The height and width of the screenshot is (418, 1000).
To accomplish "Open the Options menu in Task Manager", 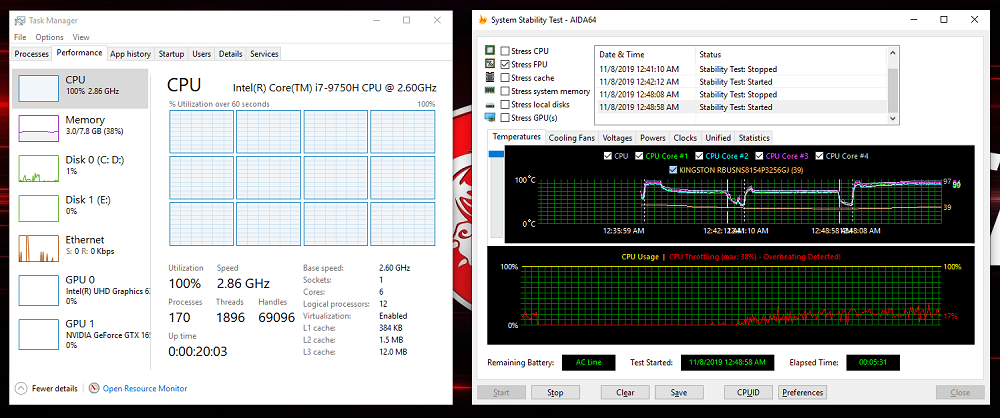I will coord(49,37).
